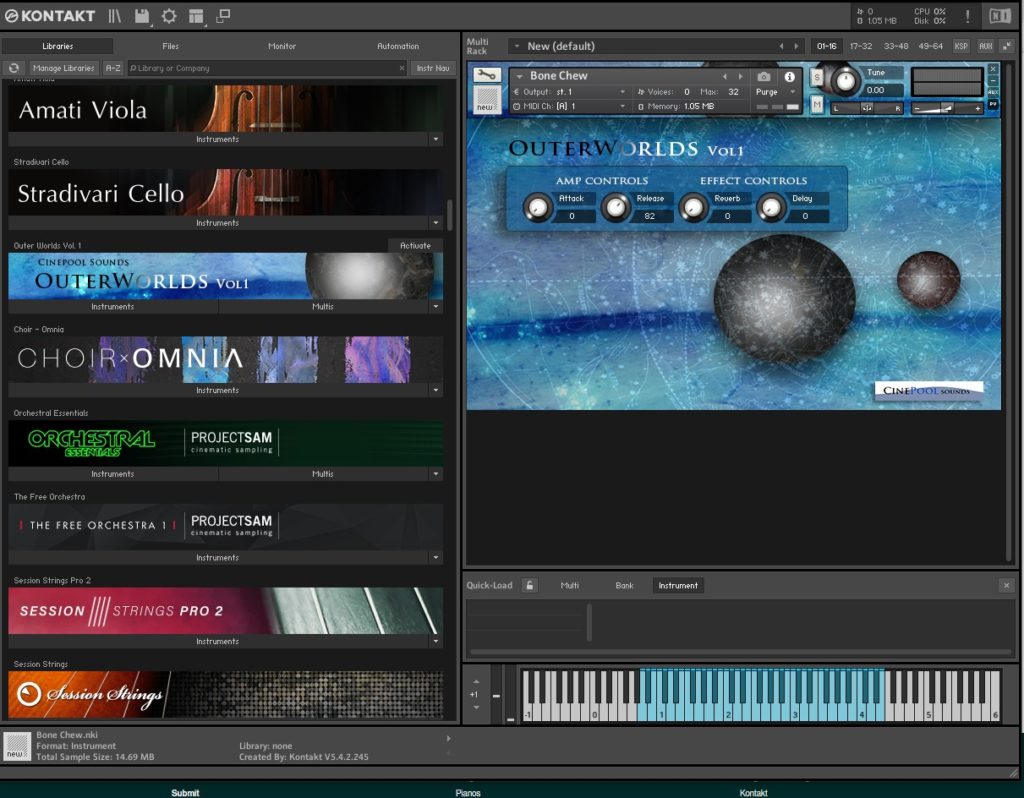The image size is (1024, 798).
Task: Toggle Solo on the Bone Chew instrument
Action: [x=817, y=78]
